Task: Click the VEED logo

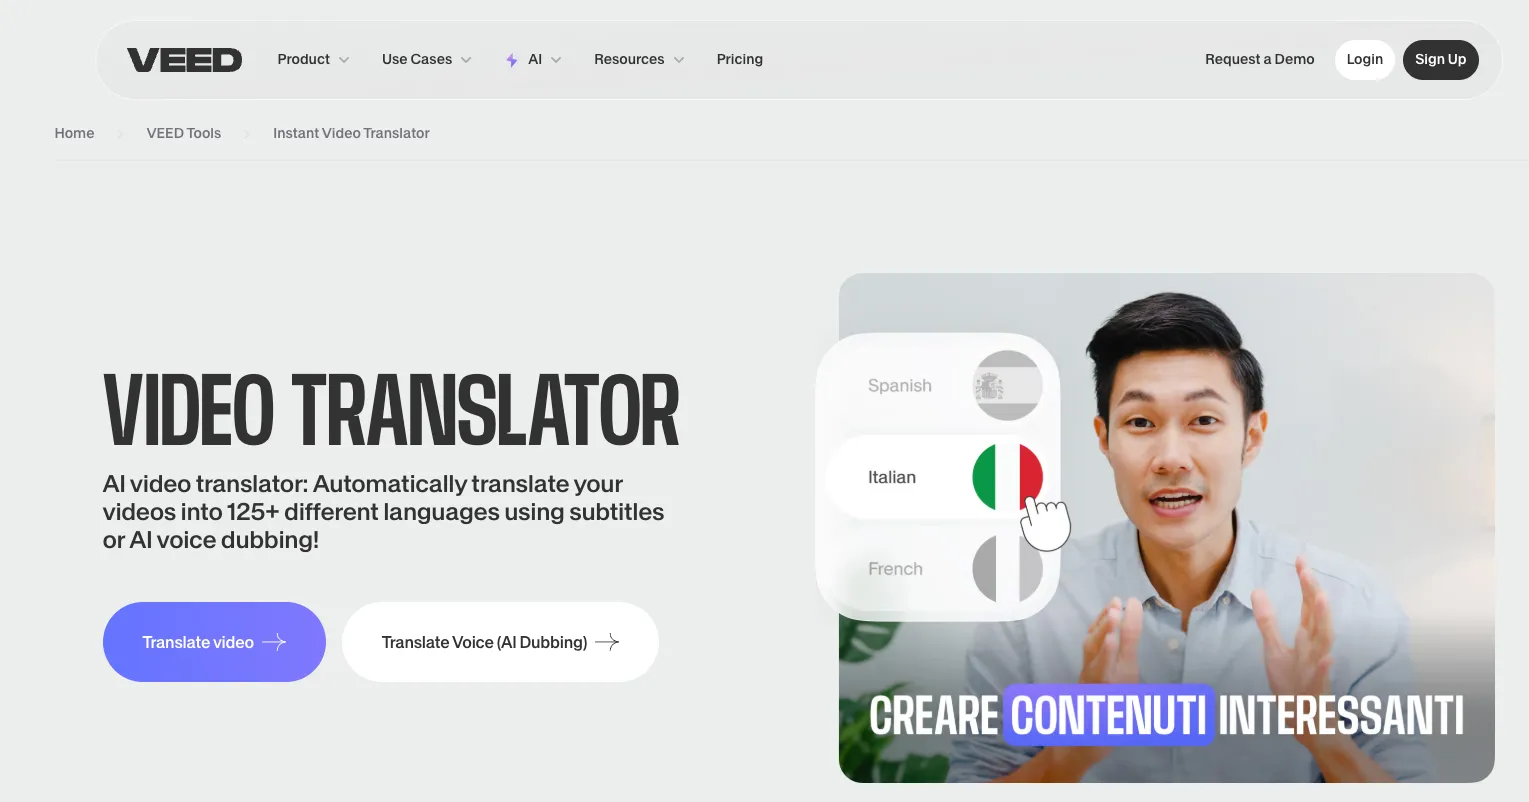Action: point(184,60)
